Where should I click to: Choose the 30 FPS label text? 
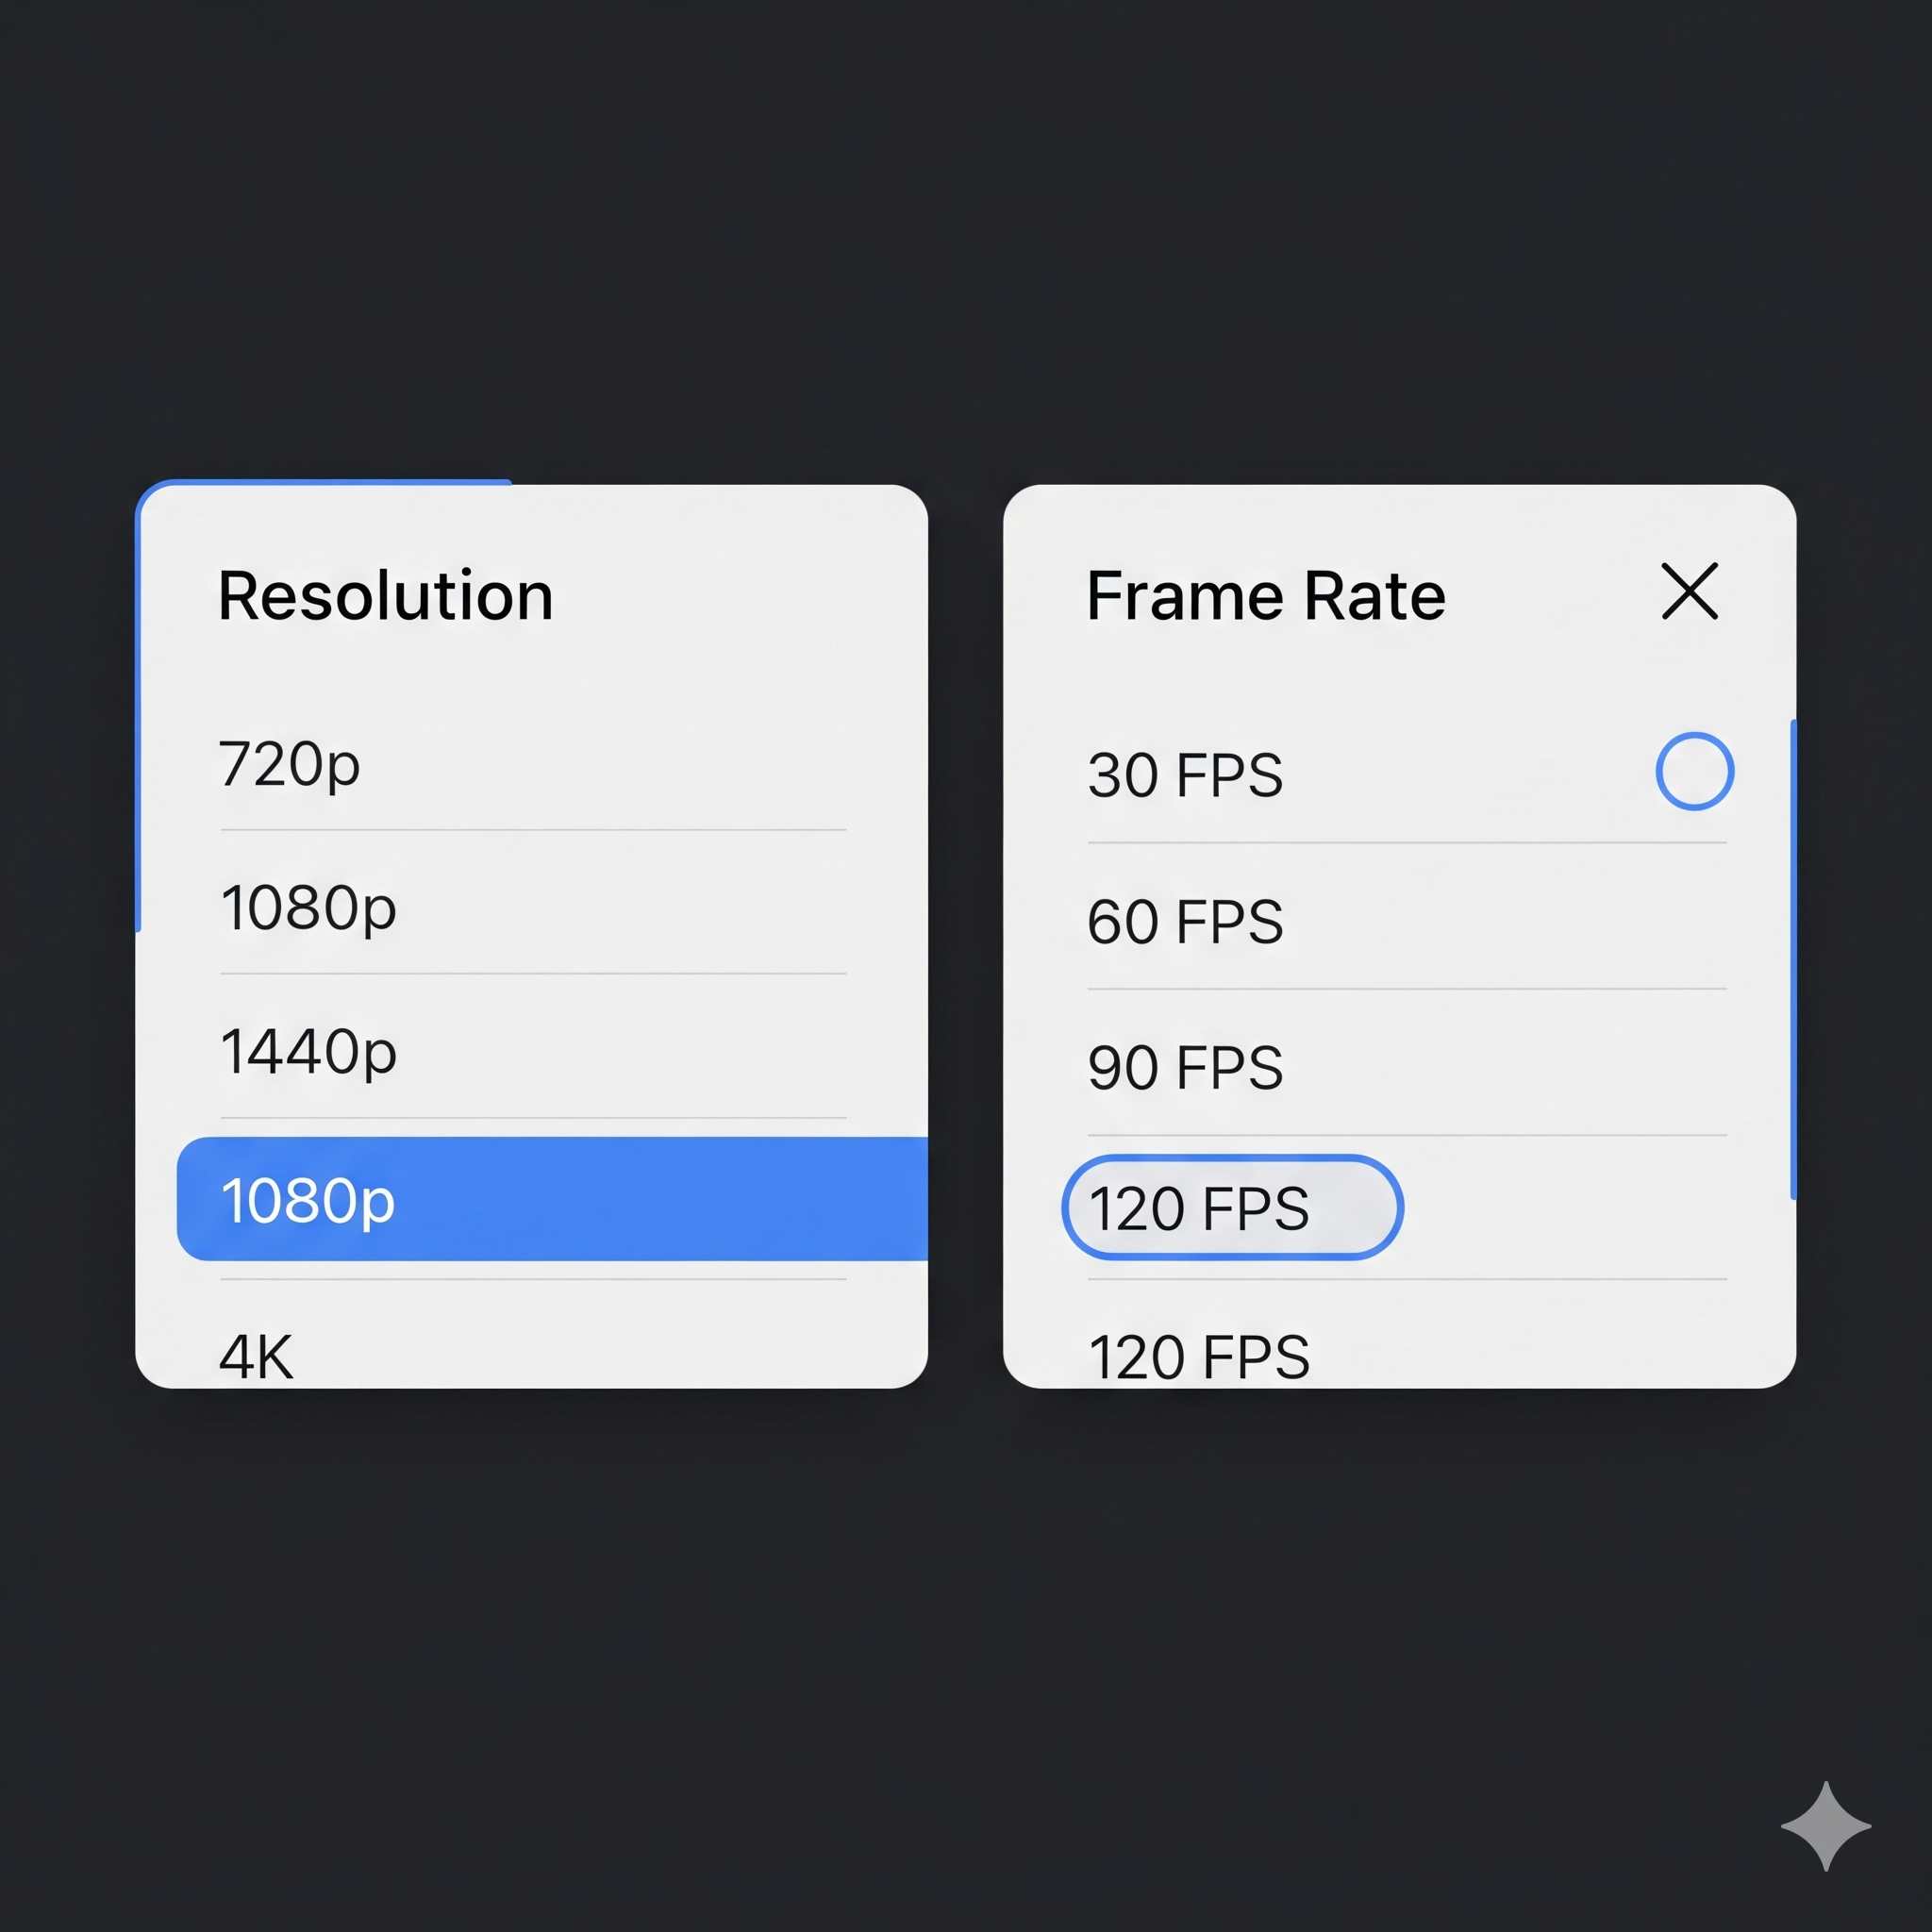click(x=1185, y=775)
